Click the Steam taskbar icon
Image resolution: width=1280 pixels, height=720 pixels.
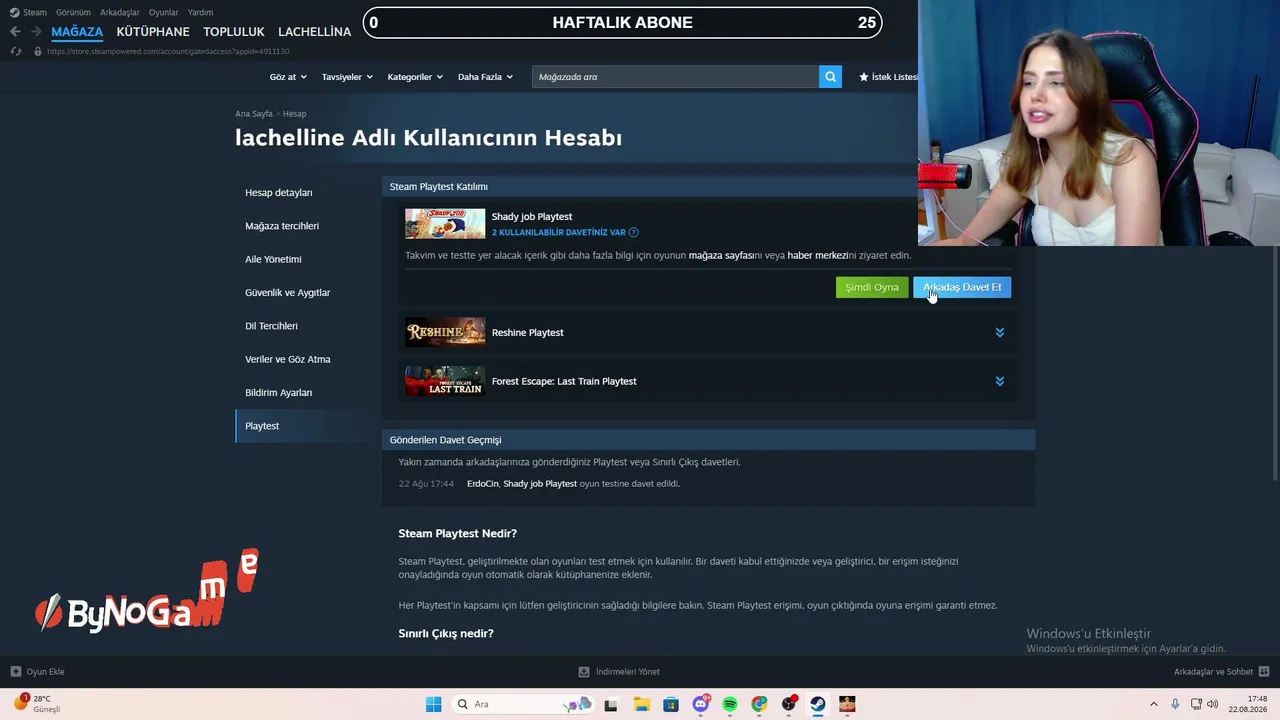coord(818,704)
